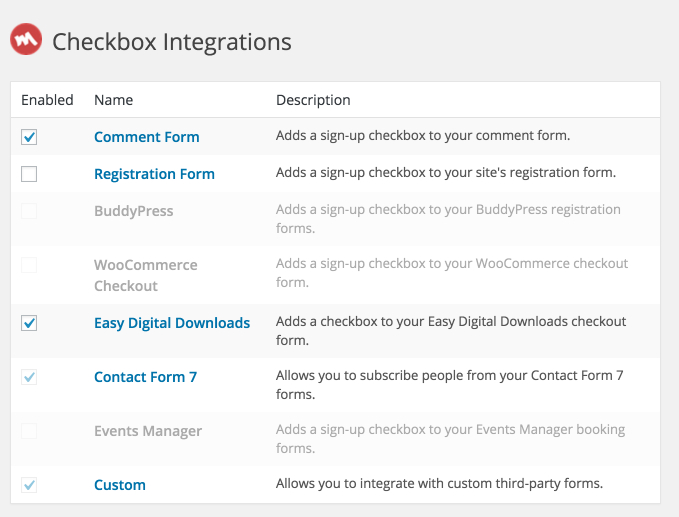Open the Custom integration link

[x=120, y=485]
